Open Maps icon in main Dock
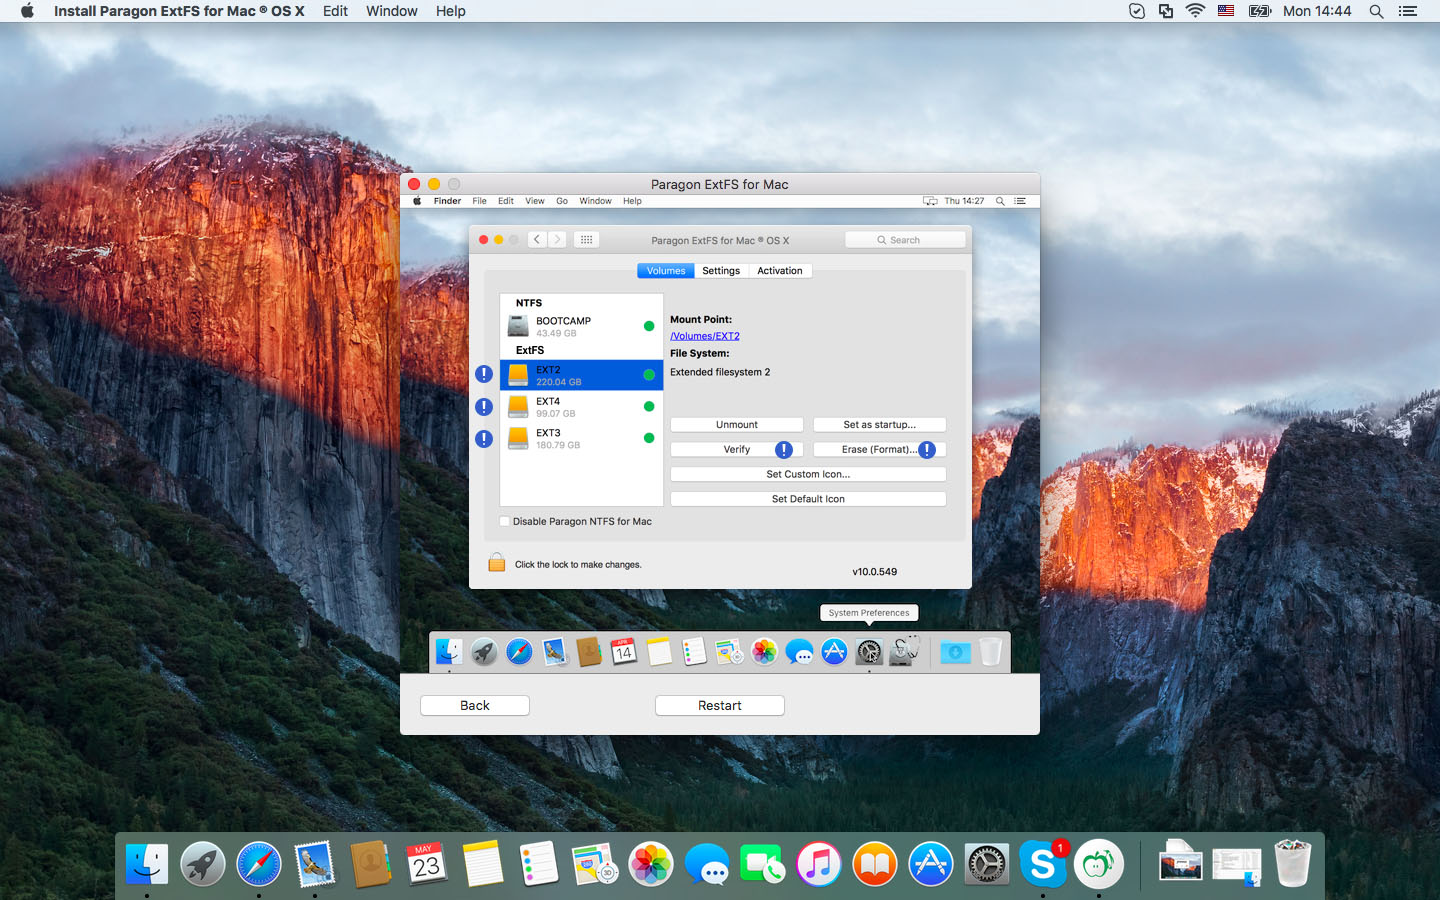The image size is (1440, 900). (595, 863)
